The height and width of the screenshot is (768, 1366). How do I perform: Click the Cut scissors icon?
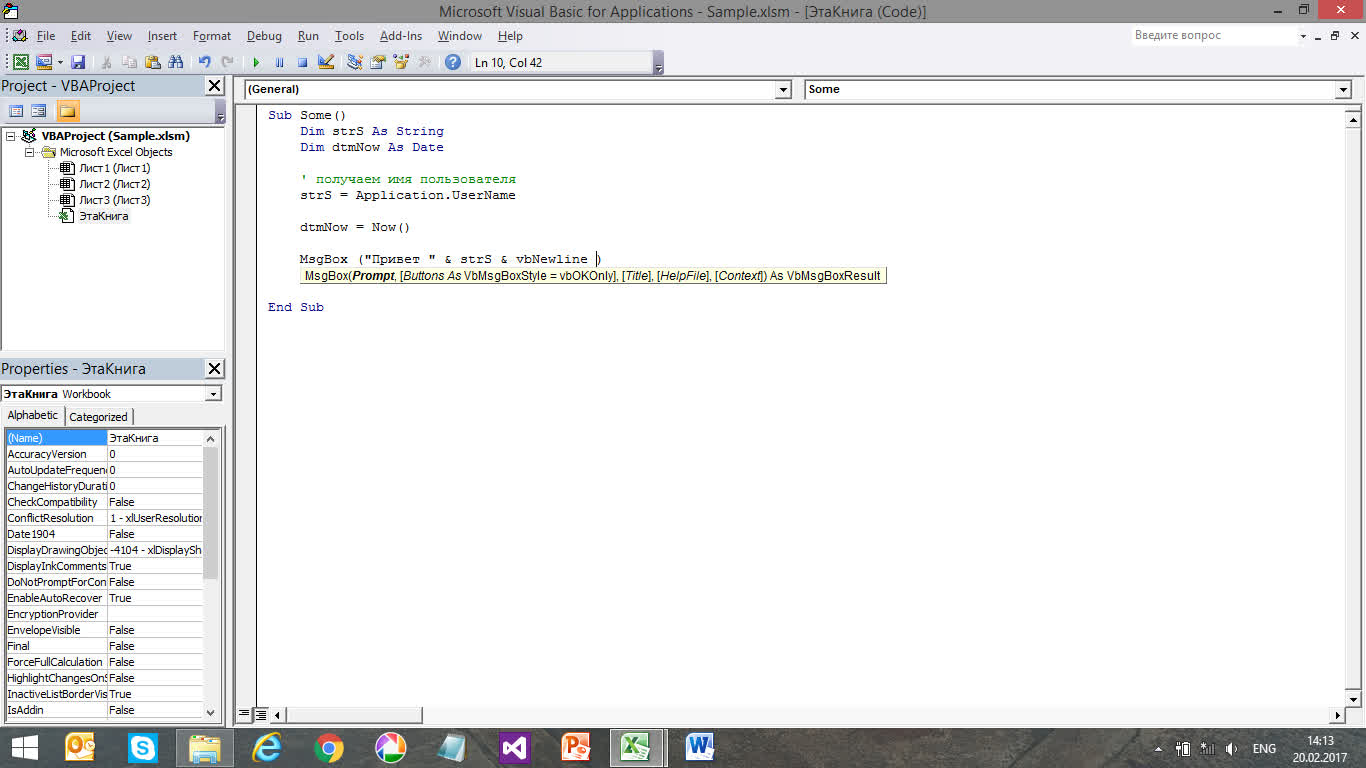(x=107, y=62)
